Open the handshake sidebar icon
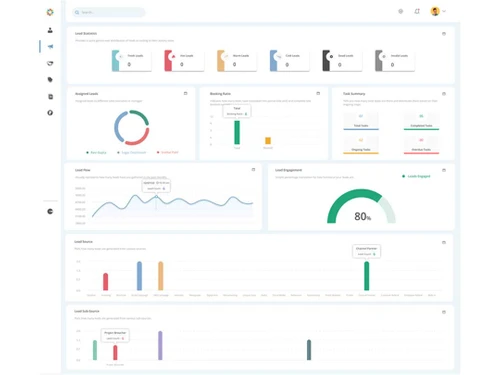This screenshot has height=375, width=500. coord(50,63)
